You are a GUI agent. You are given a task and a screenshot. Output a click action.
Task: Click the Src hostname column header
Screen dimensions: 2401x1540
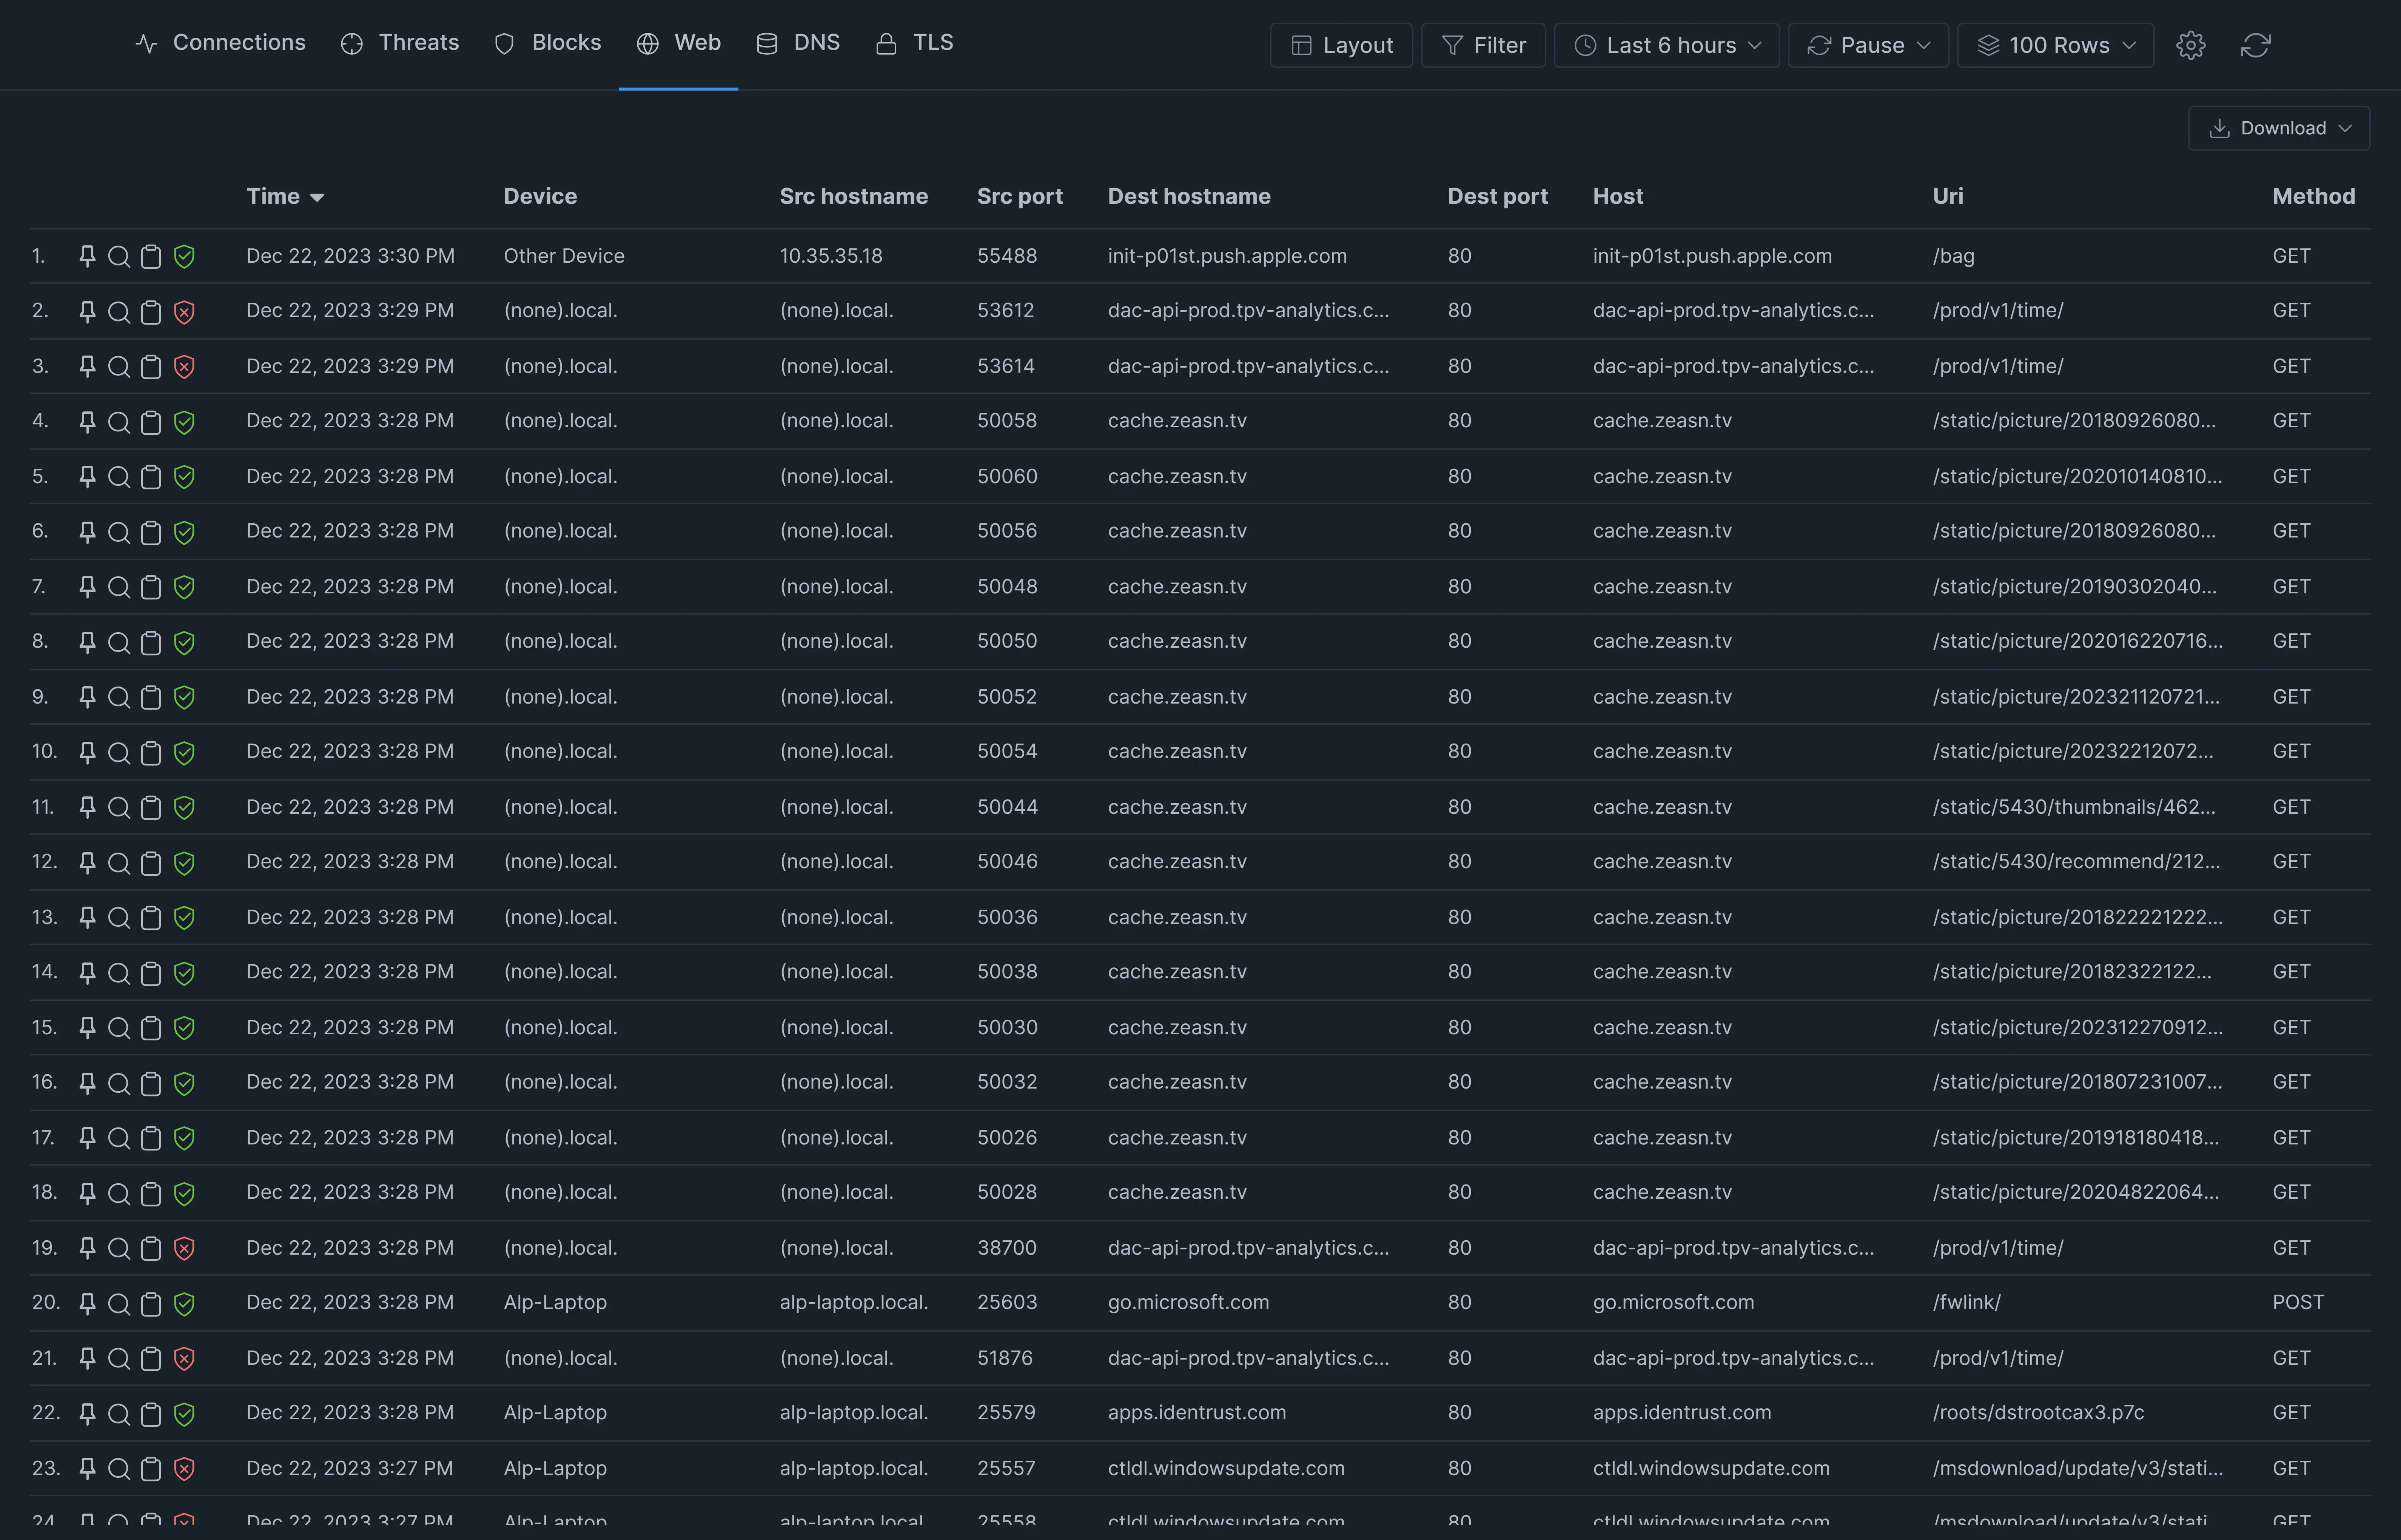point(853,196)
